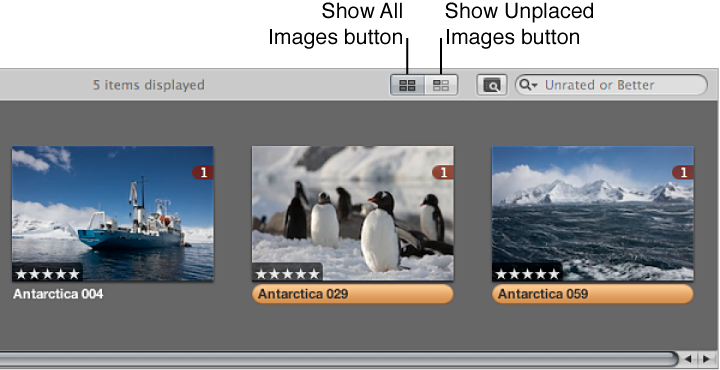720x370 pixels.
Task: Click the Antarctica 059 orange label
Action: pyautogui.click(x=593, y=294)
